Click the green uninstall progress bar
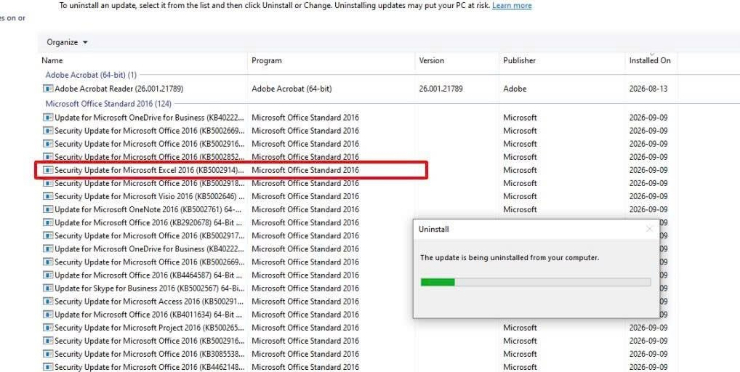The width and height of the screenshot is (740, 372). click(536, 282)
